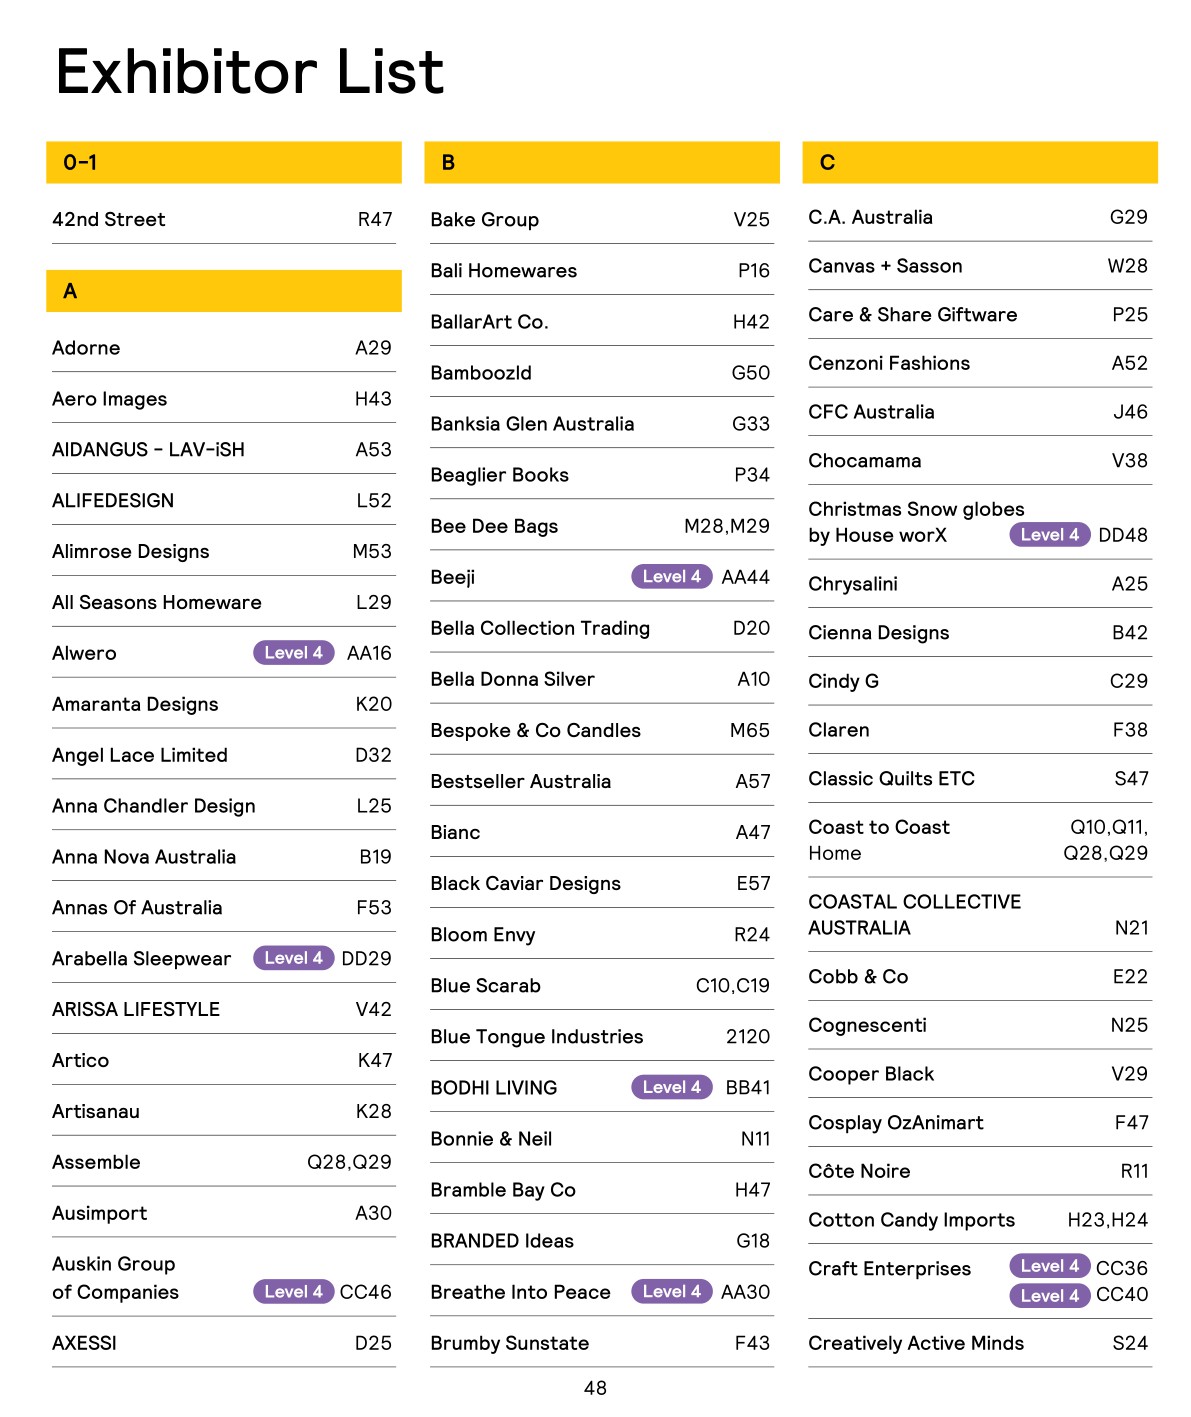Click stand number M28,M29 for Bee Dee Bags
Screen dimensions: 1191x1417
click(x=726, y=526)
